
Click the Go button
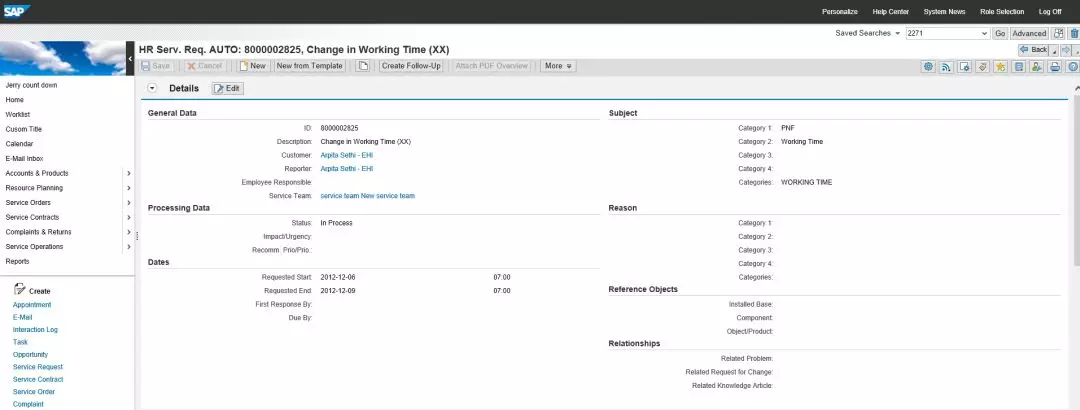click(1000, 33)
